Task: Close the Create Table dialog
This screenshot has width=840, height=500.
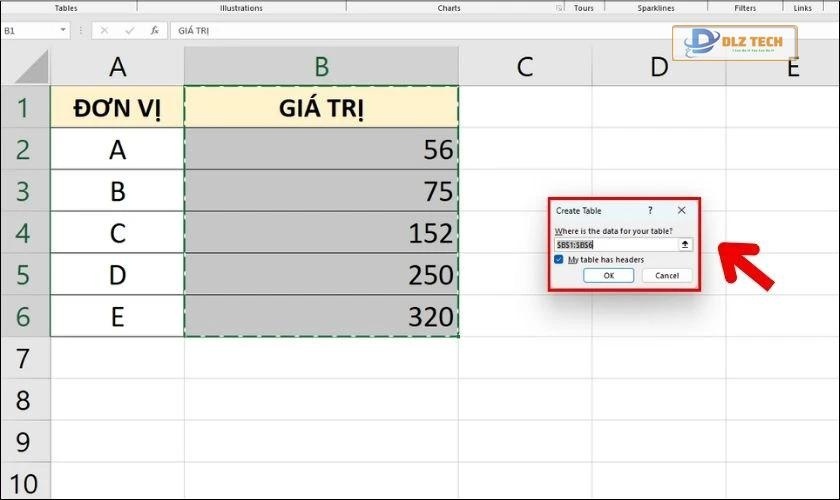Action: point(681,211)
